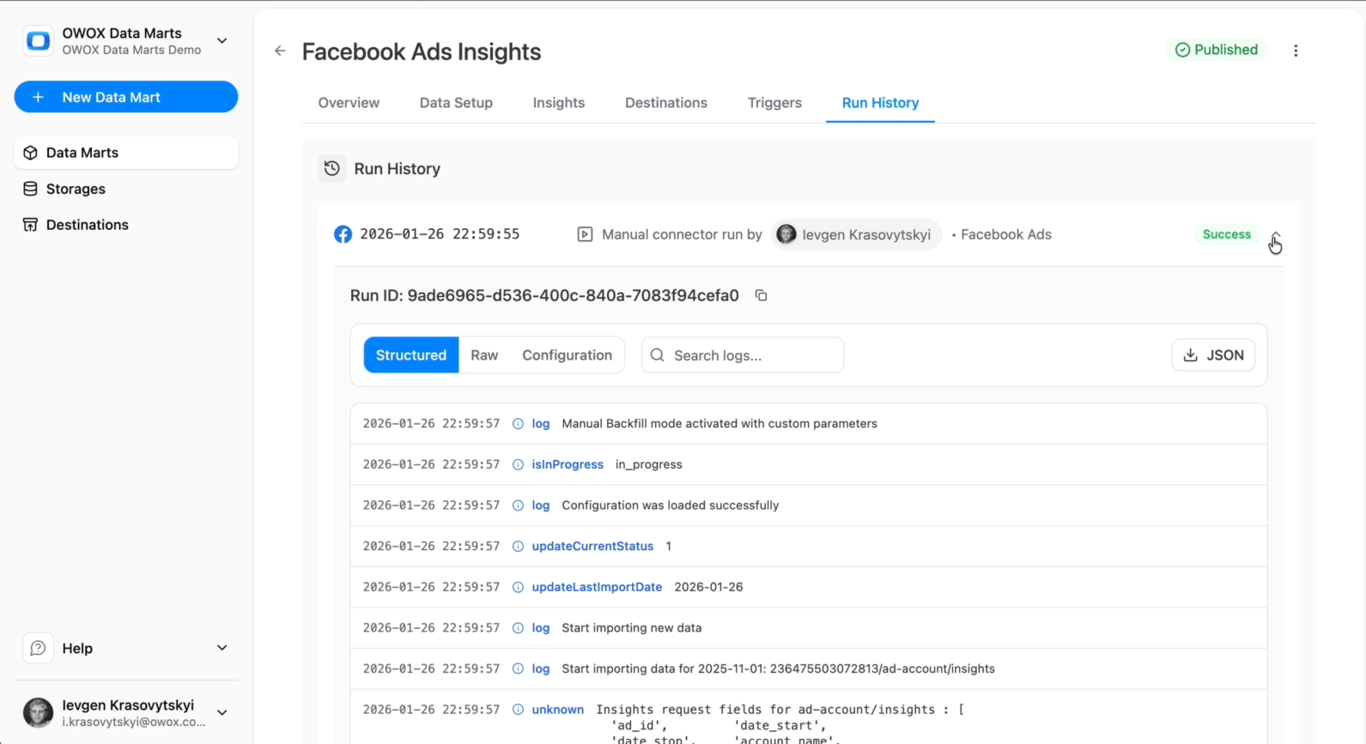Open the Triggers tab
The width and height of the screenshot is (1366, 744).
(775, 103)
